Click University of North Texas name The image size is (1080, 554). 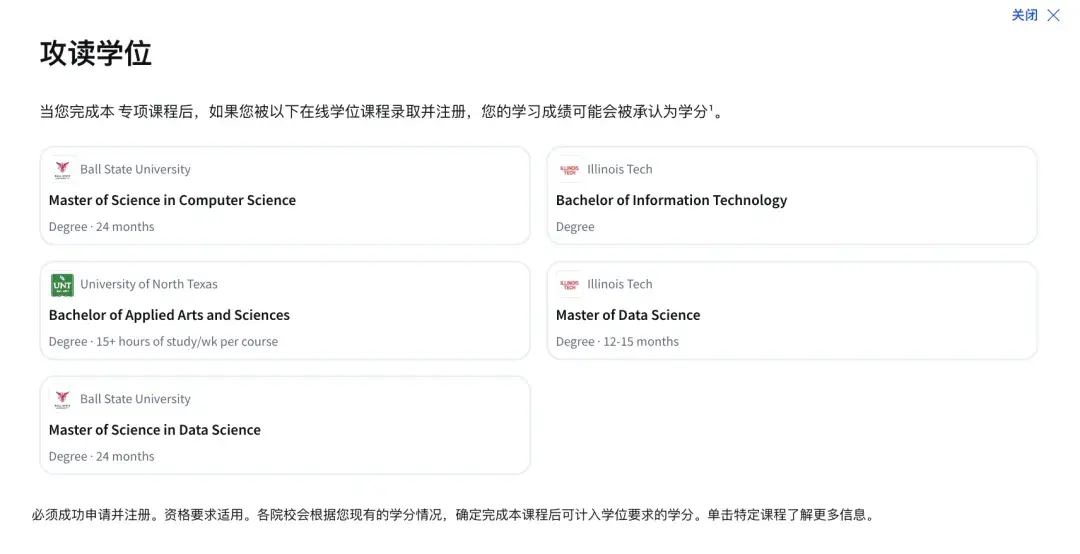click(x=149, y=284)
